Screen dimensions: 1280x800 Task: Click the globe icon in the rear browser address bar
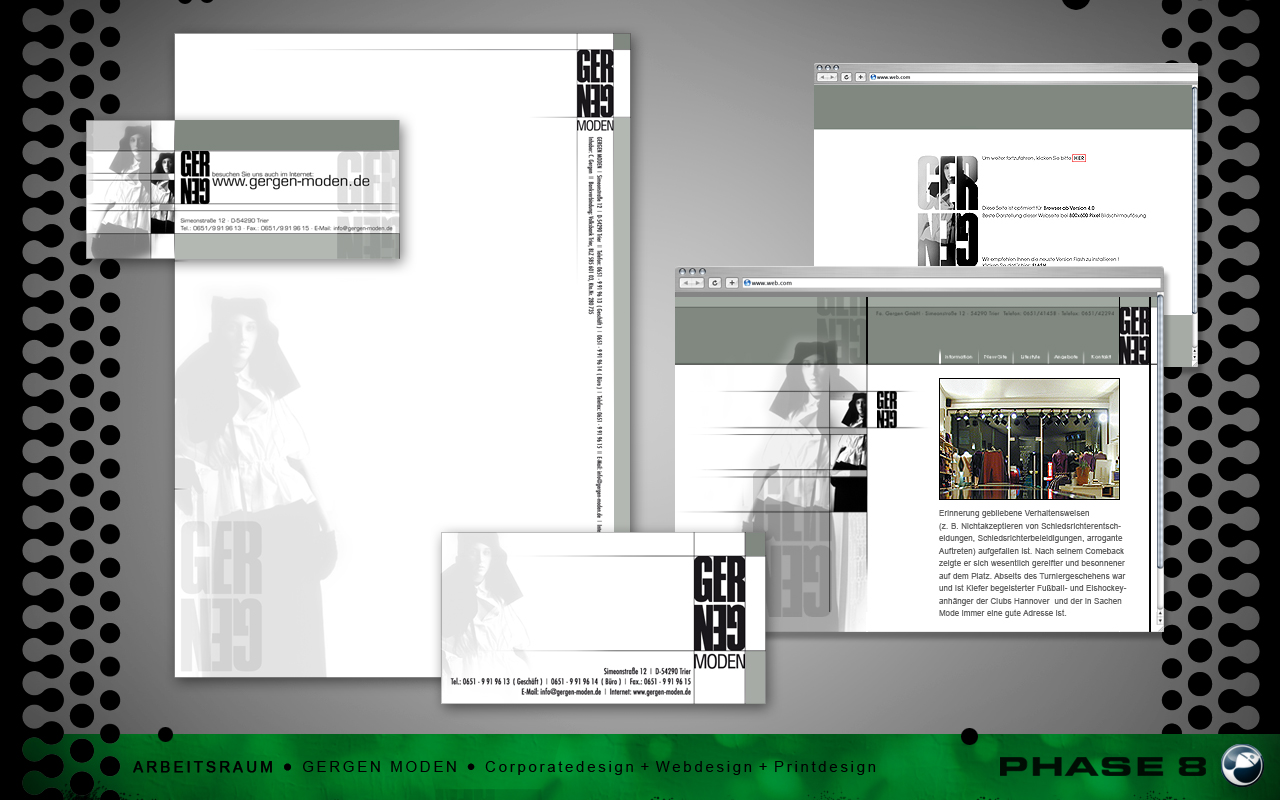[x=873, y=76]
